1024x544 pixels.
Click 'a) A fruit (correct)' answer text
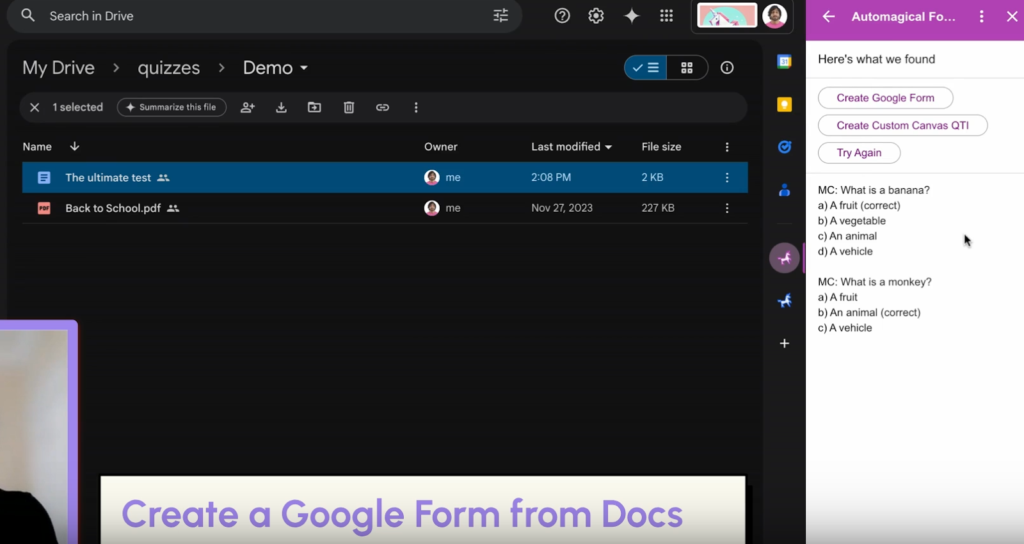[x=859, y=205]
